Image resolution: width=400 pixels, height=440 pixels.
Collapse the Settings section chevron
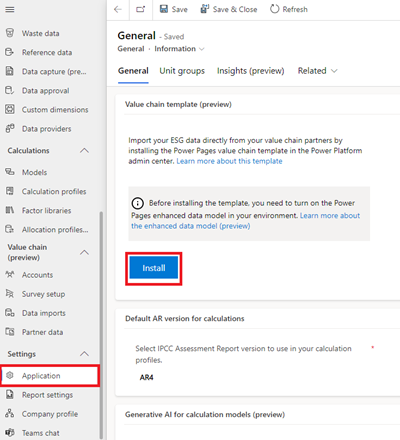85,354
